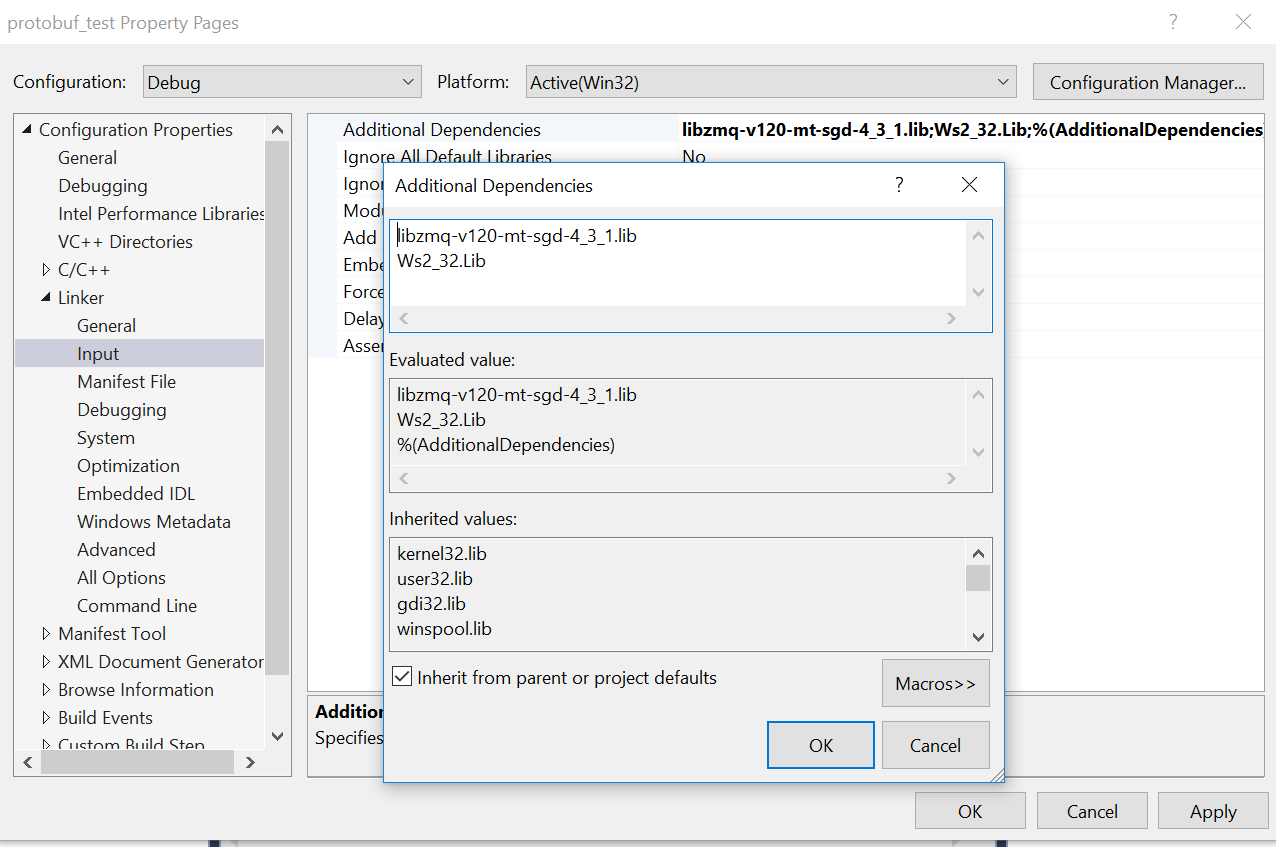This screenshot has width=1276, height=847.
Task: Click the Apply button
Action: click(1213, 811)
